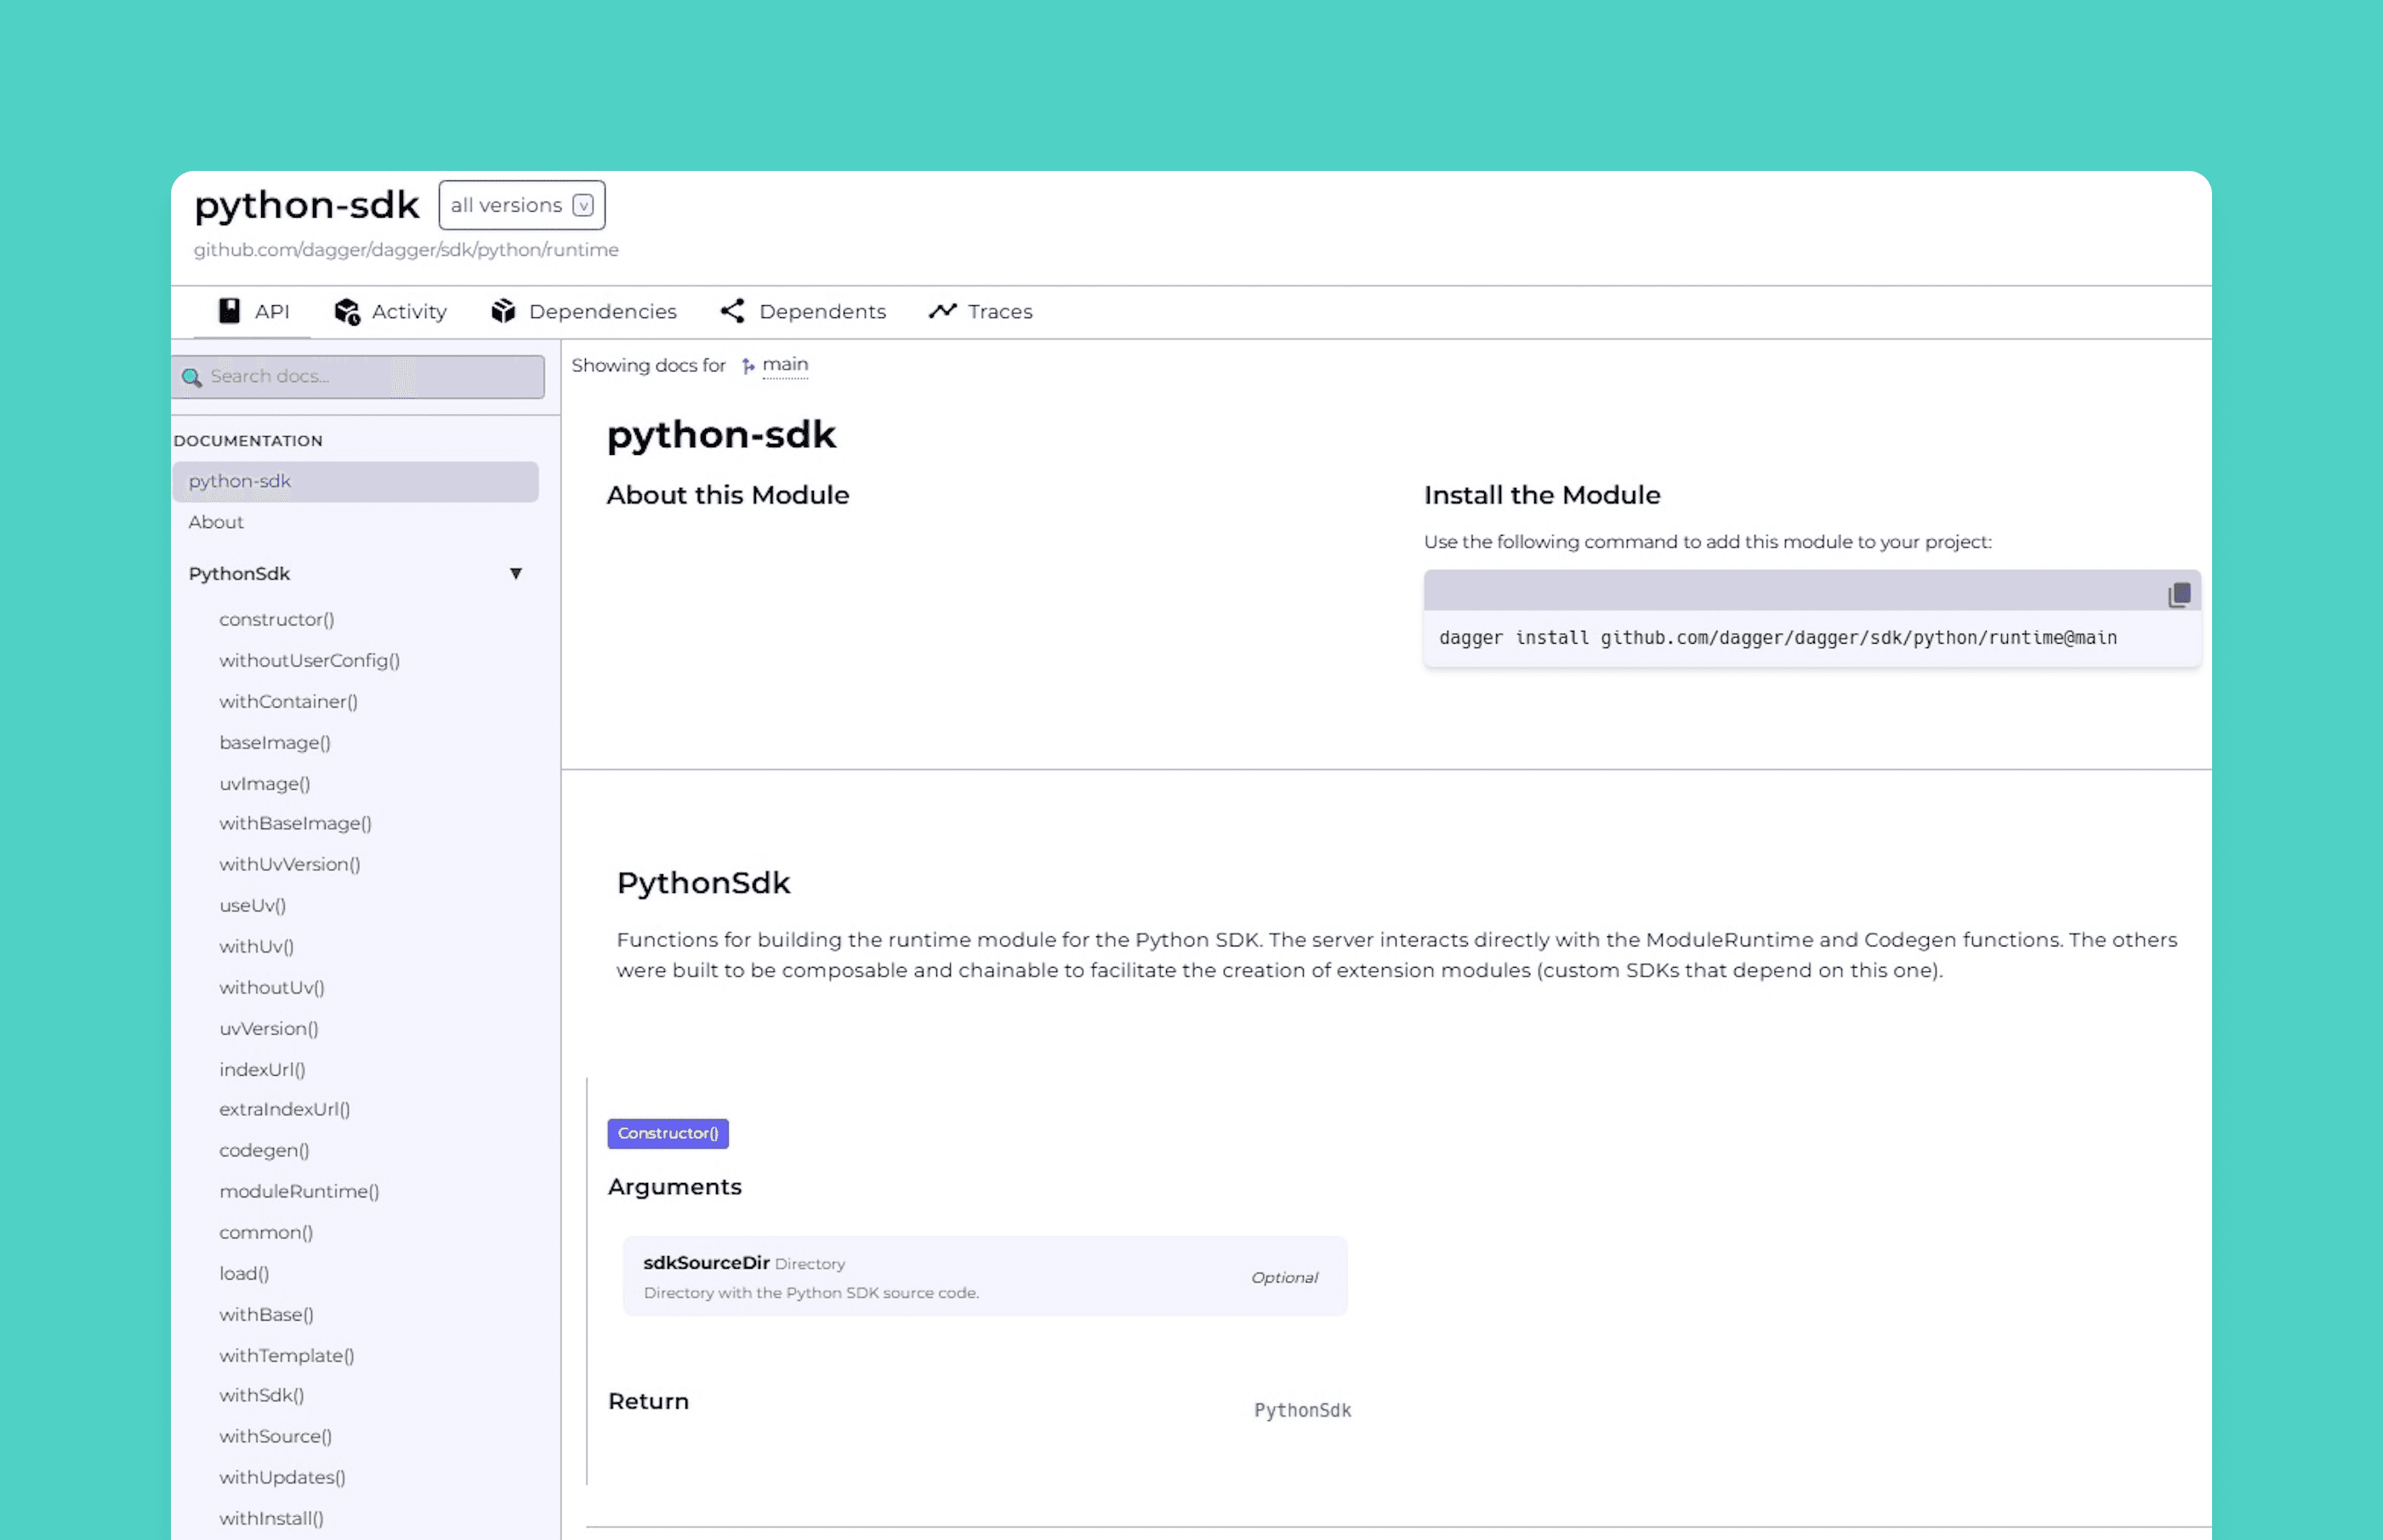Focus the Search docs field
2383x1540 pixels.
click(x=370, y=377)
